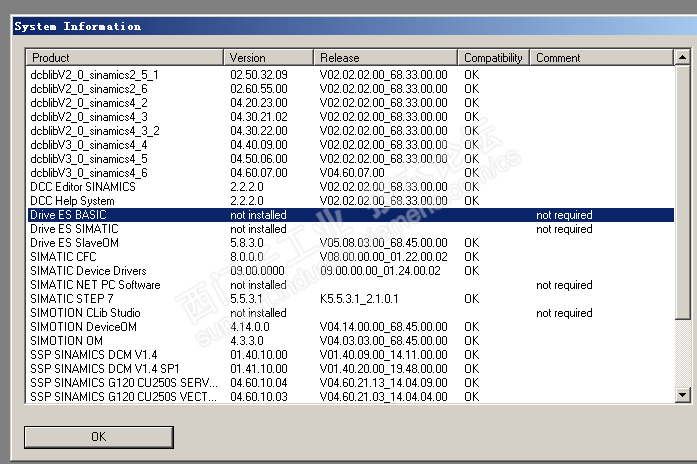This screenshot has height=464, width=697.
Task: Select the SIMATIC CFC row
Action: [350, 257]
